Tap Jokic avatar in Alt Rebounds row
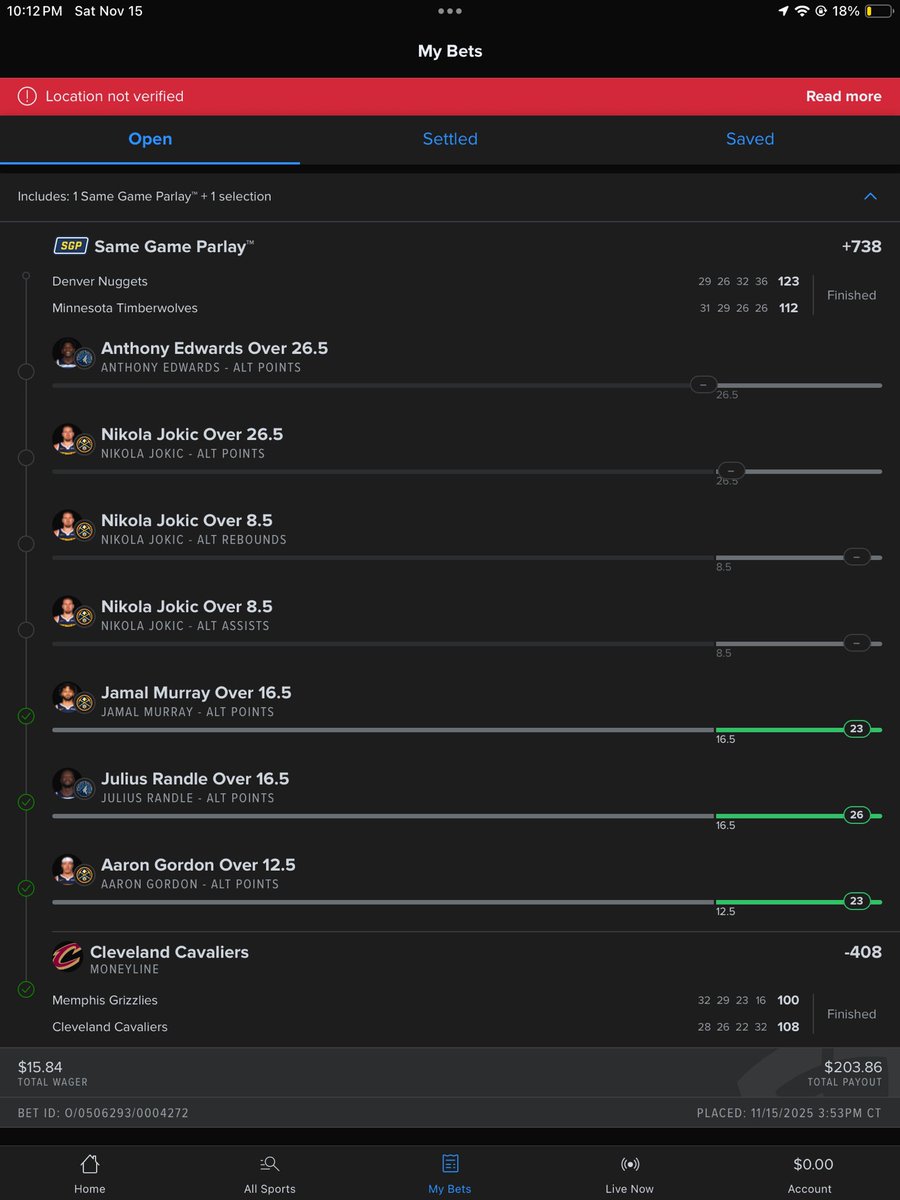900x1200 pixels. coord(73,526)
